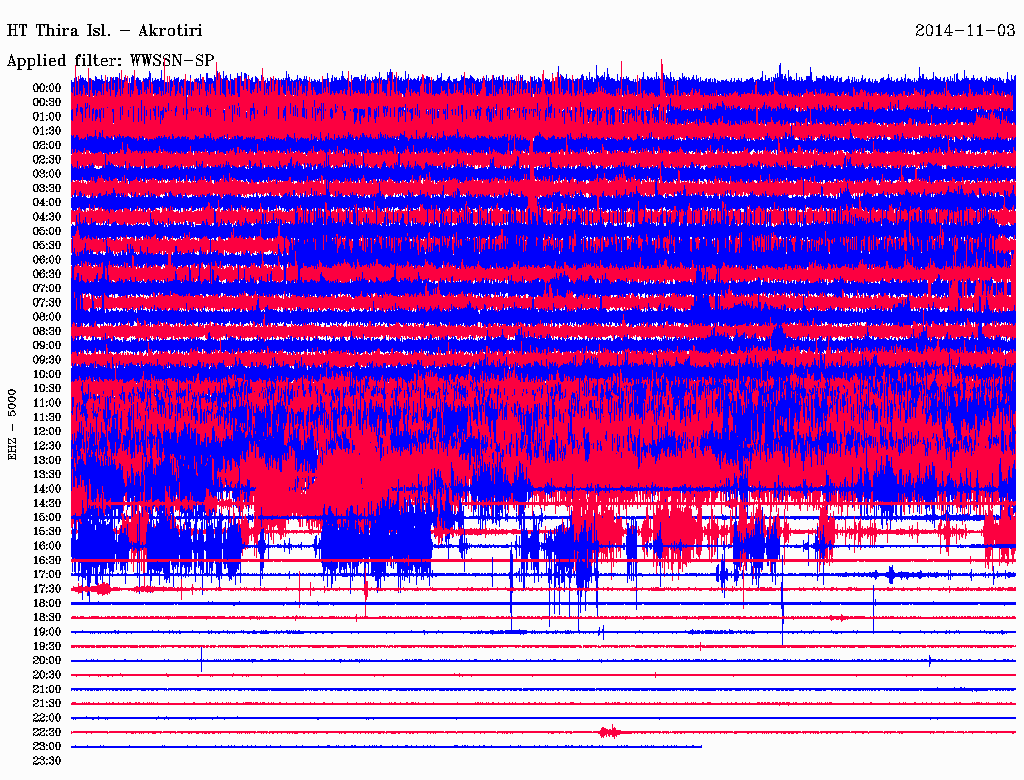Image resolution: width=1024 pixels, height=780 pixels.
Task: Click the 06:00 time label
Action: pos(47,260)
